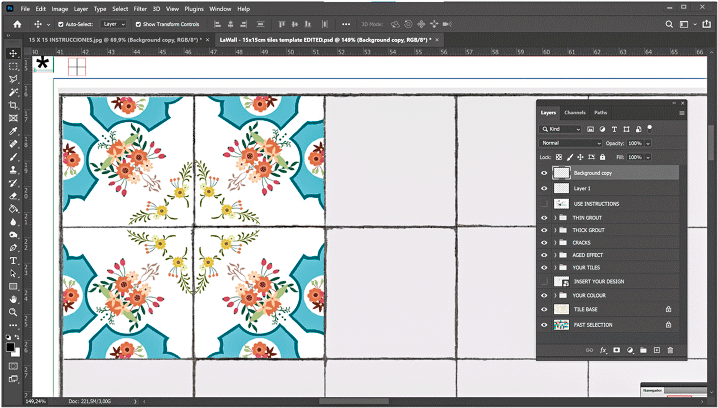Screen dimensions: 718x408
Task: Expand the THIN GROUT layer group
Action: (x=554, y=217)
